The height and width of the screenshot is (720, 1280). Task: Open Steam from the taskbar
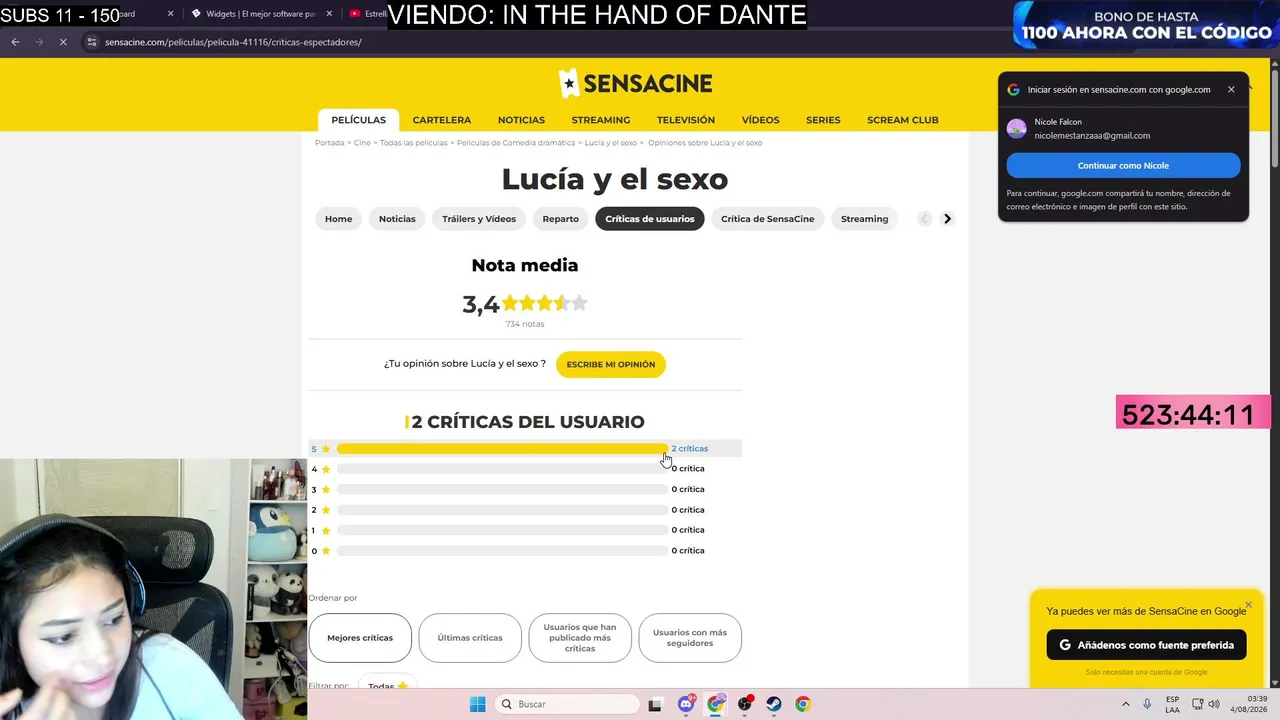tap(774, 704)
